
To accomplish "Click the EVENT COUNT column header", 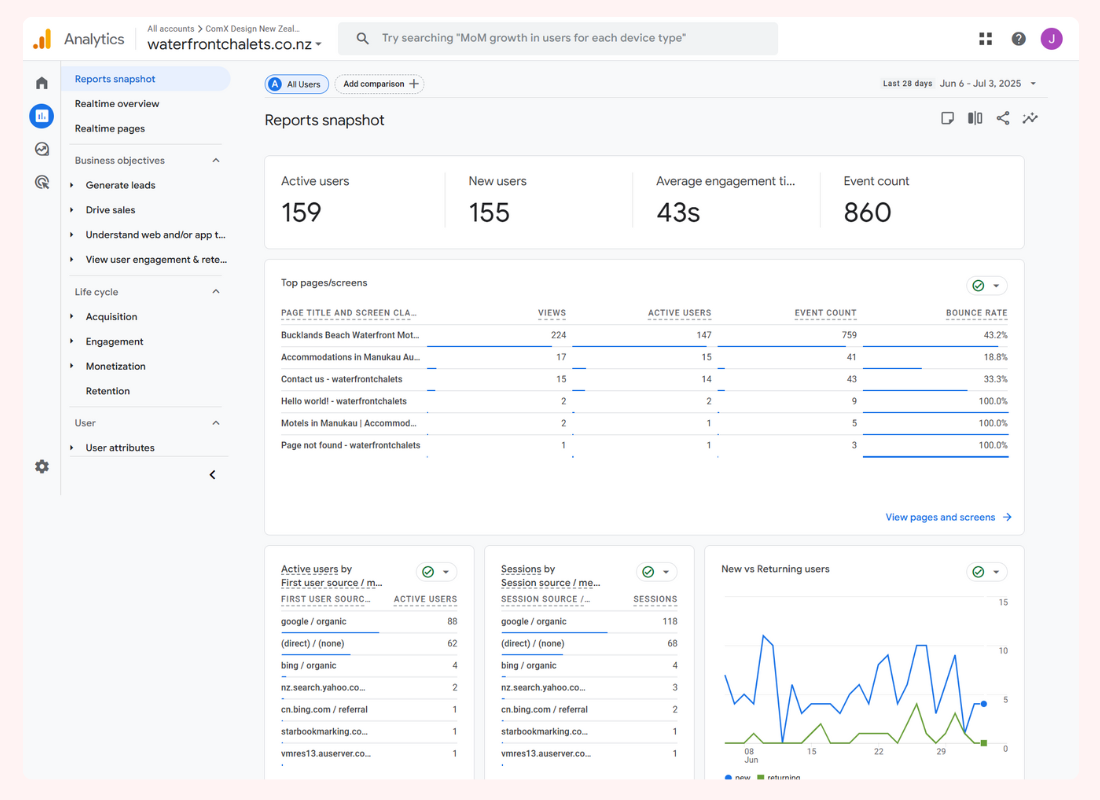I will coord(825,313).
